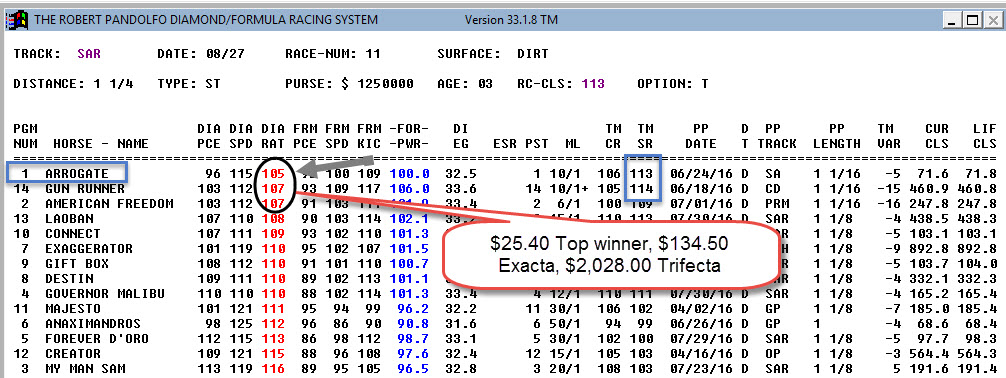Image resolution: width=1006 pixels, height=378 pixels.
Task: Click EXAGGERATOR's power rating 101.5
Action: pyautogui.click(x=409, y=249)
